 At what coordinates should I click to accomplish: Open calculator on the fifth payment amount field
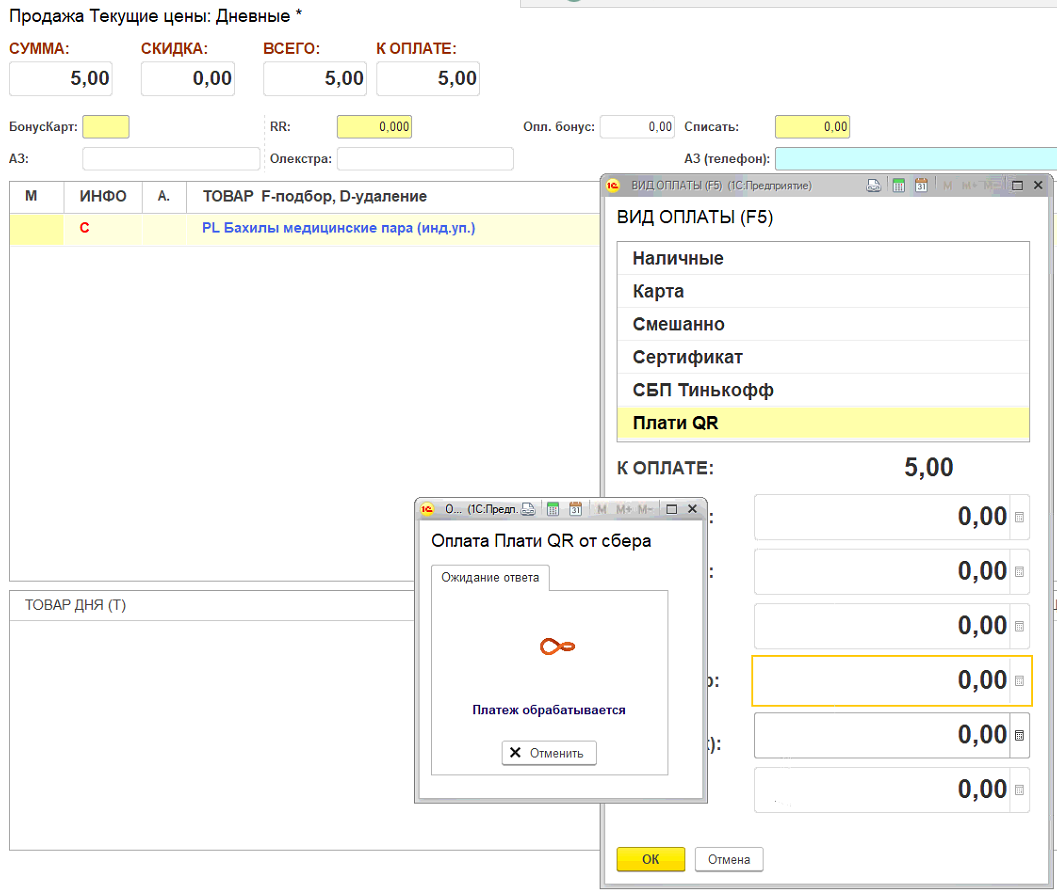[1019, 736]
